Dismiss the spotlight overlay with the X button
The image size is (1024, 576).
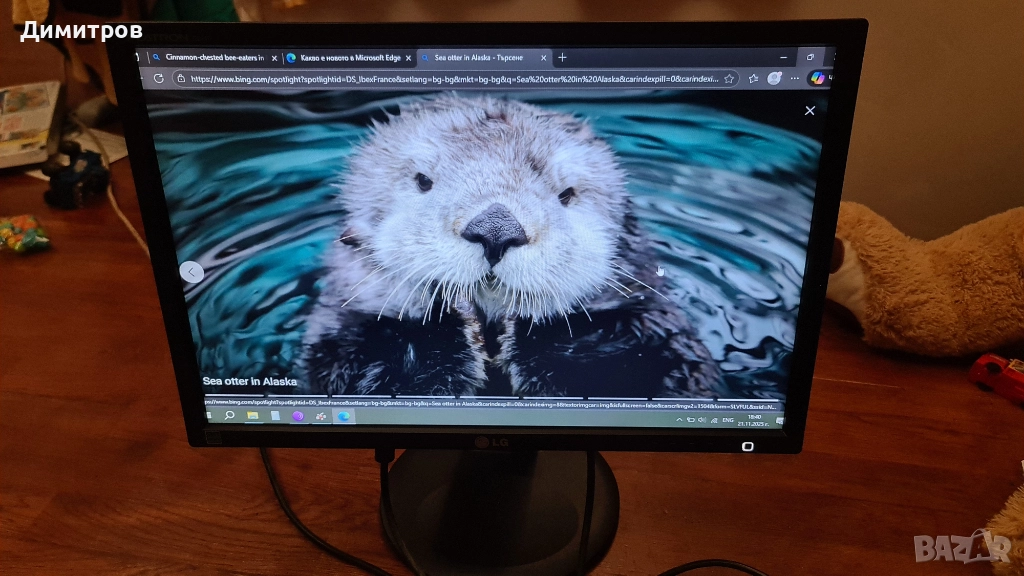[x=809, y=110]
